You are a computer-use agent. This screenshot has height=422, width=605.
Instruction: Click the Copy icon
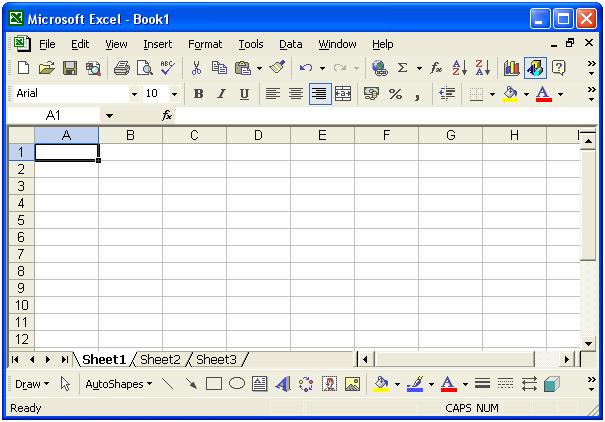[219, 68]
